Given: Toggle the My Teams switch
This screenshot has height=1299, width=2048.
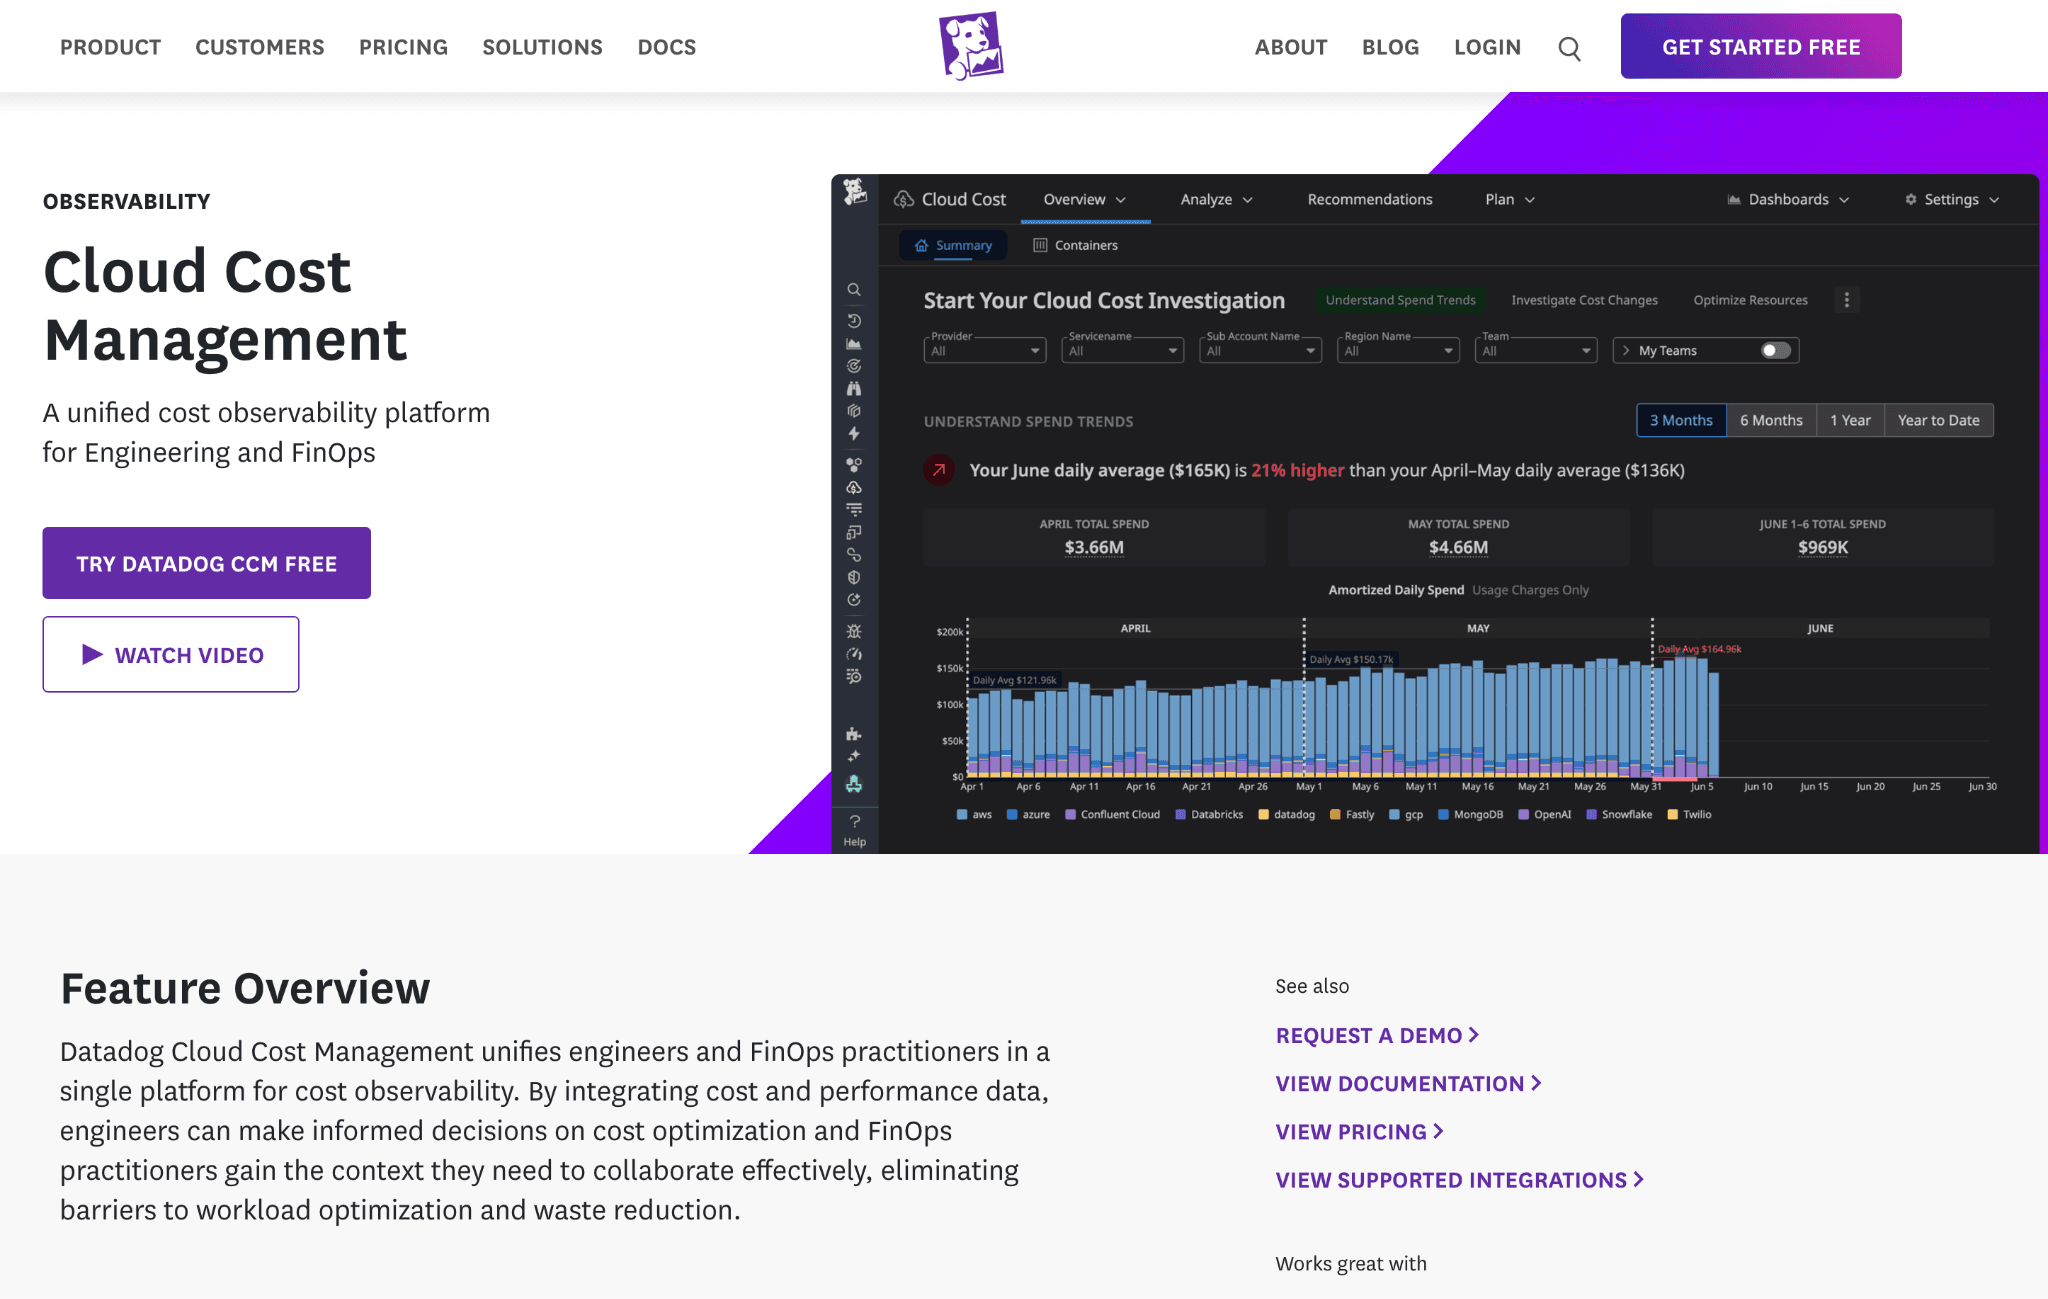Looking at the screenshot, I should tap(1775, 351).
